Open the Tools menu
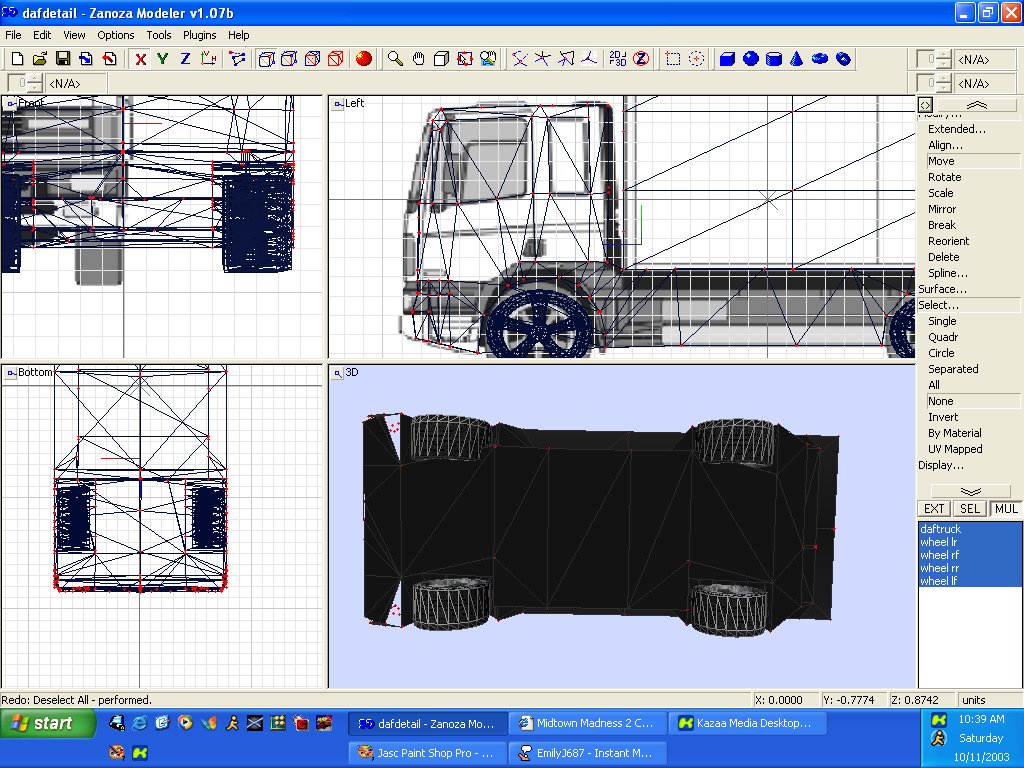1024x768 pixels. [159, 35]
